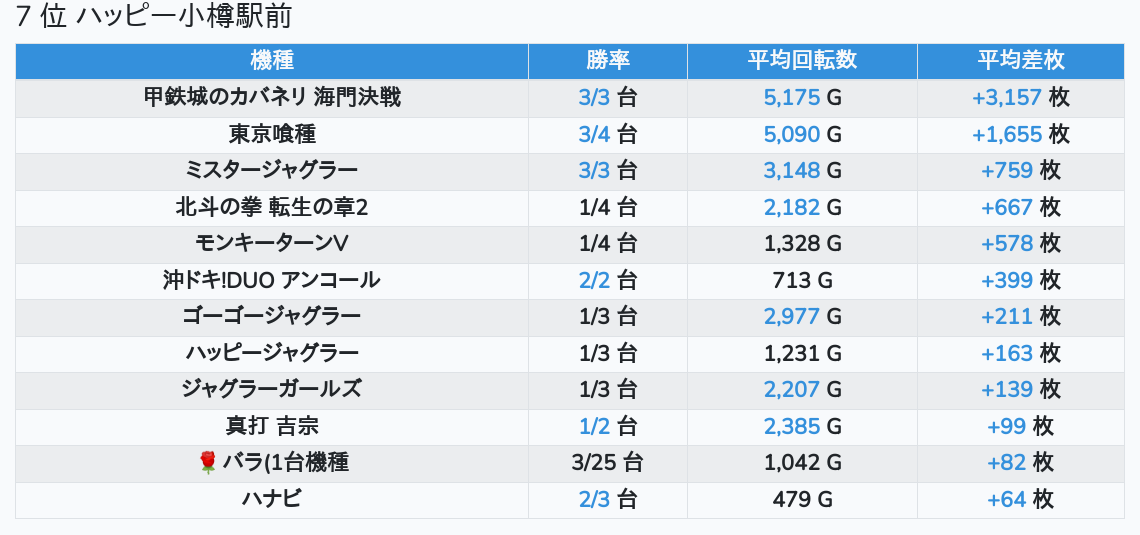Select the 平均回転数 column header
Screen dimensions: 1140x535
click(802, 60)
